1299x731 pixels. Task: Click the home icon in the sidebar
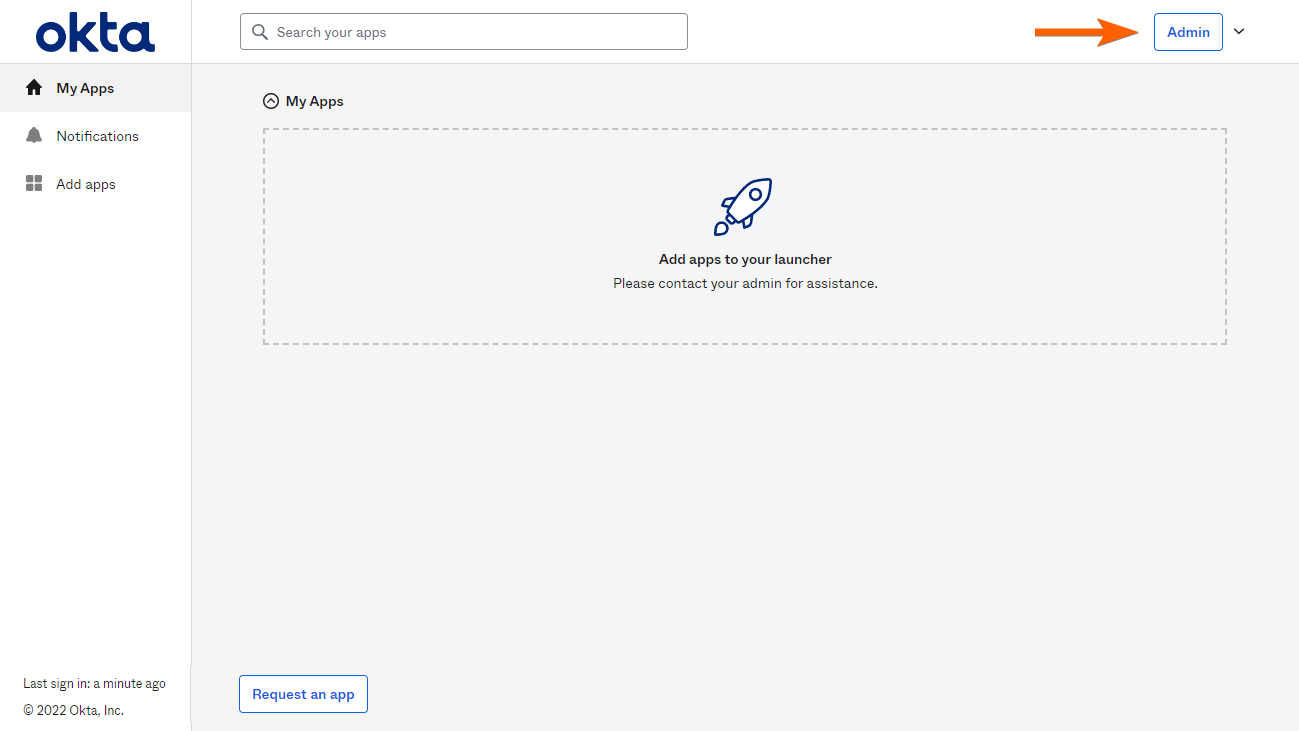(34, 88)
